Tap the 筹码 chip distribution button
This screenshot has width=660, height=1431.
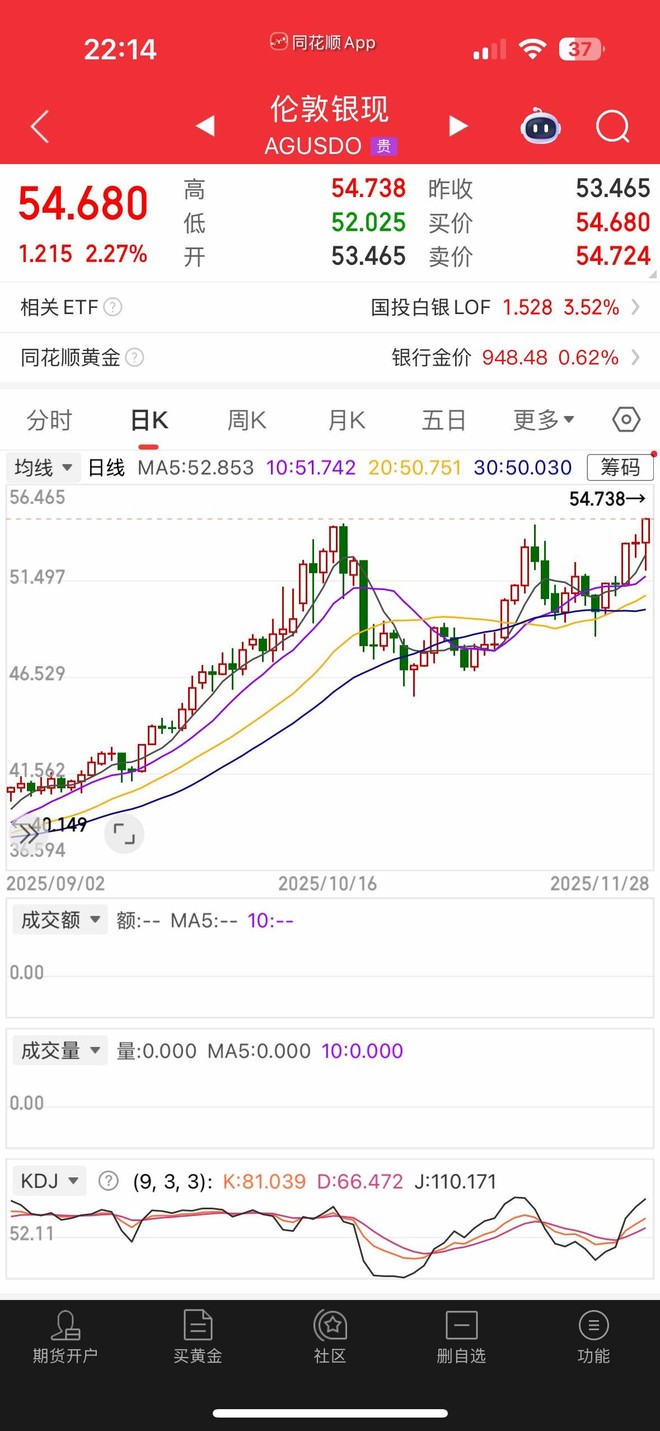tap(619, 467)
